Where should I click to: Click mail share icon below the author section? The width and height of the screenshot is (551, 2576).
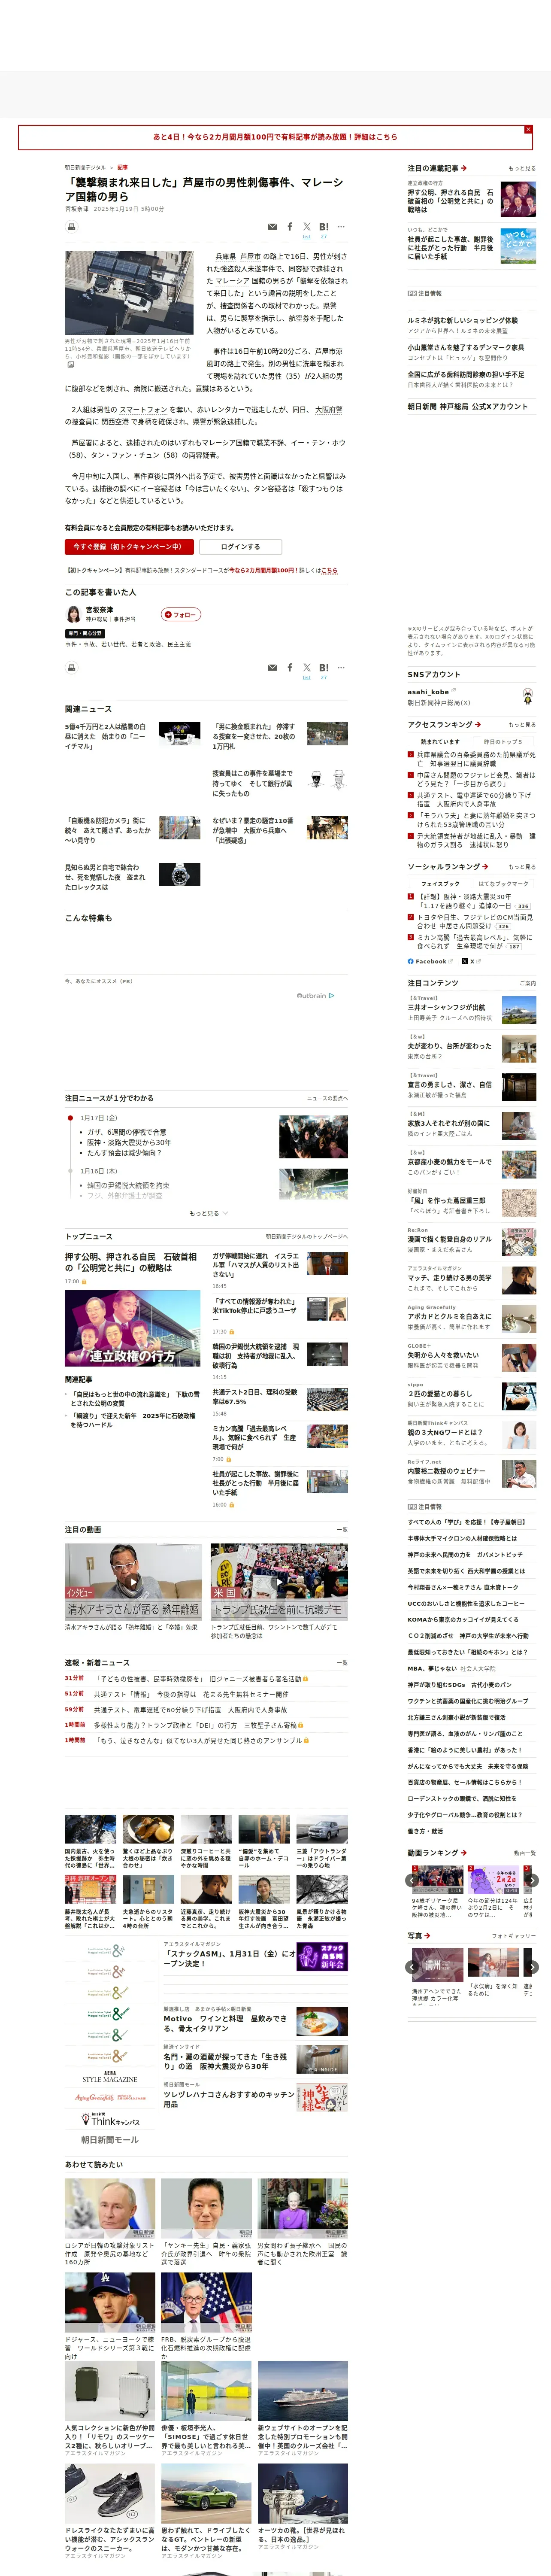(272, 667)
